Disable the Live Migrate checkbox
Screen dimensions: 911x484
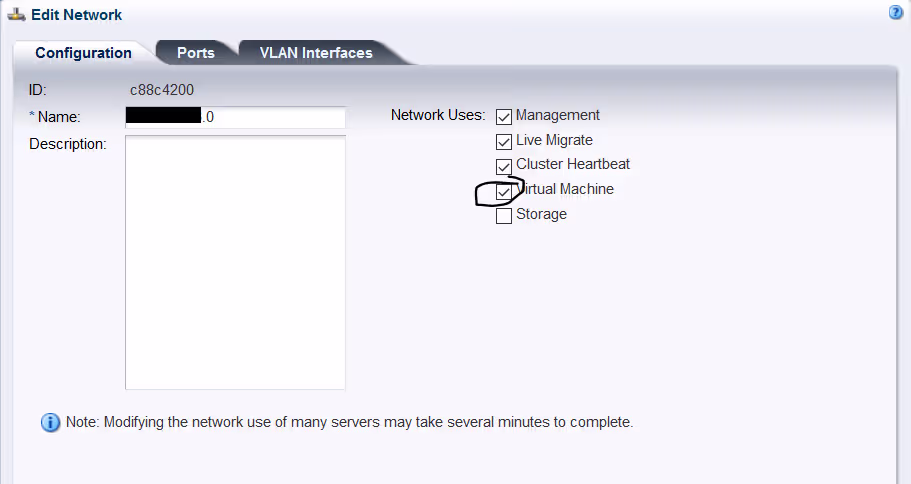pos(504,142)
